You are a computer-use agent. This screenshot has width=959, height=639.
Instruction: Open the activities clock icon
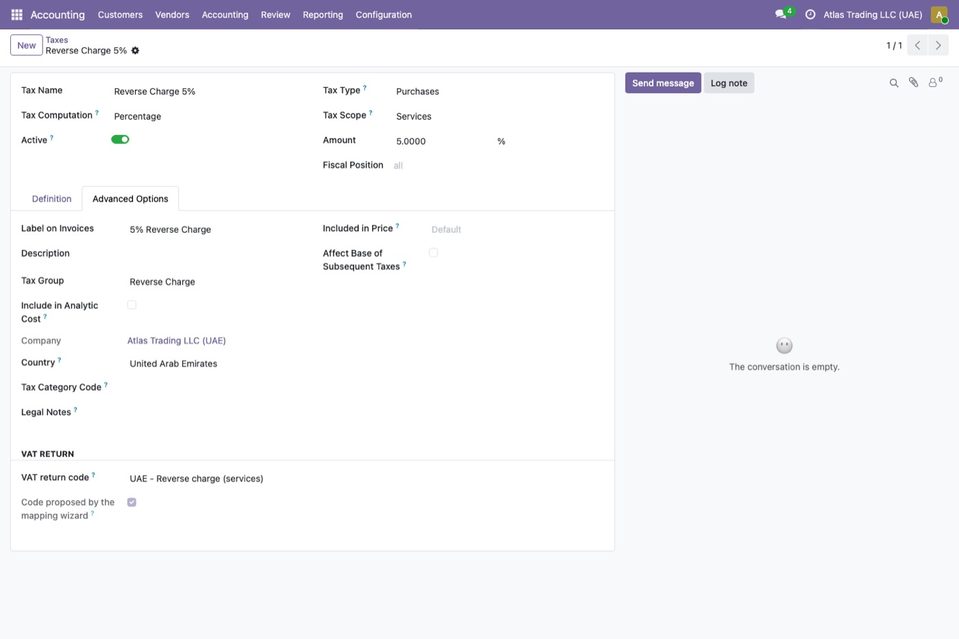(810, 14)
